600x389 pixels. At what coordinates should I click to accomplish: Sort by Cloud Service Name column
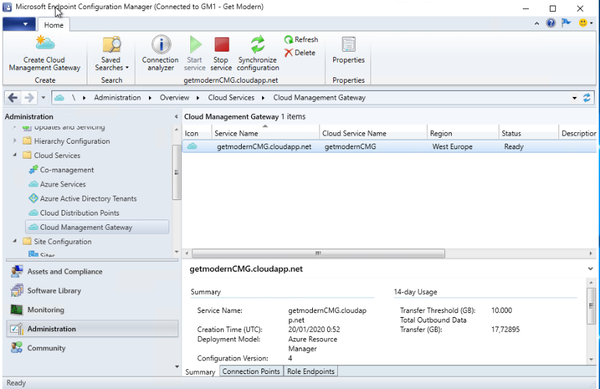coord(373,133)
